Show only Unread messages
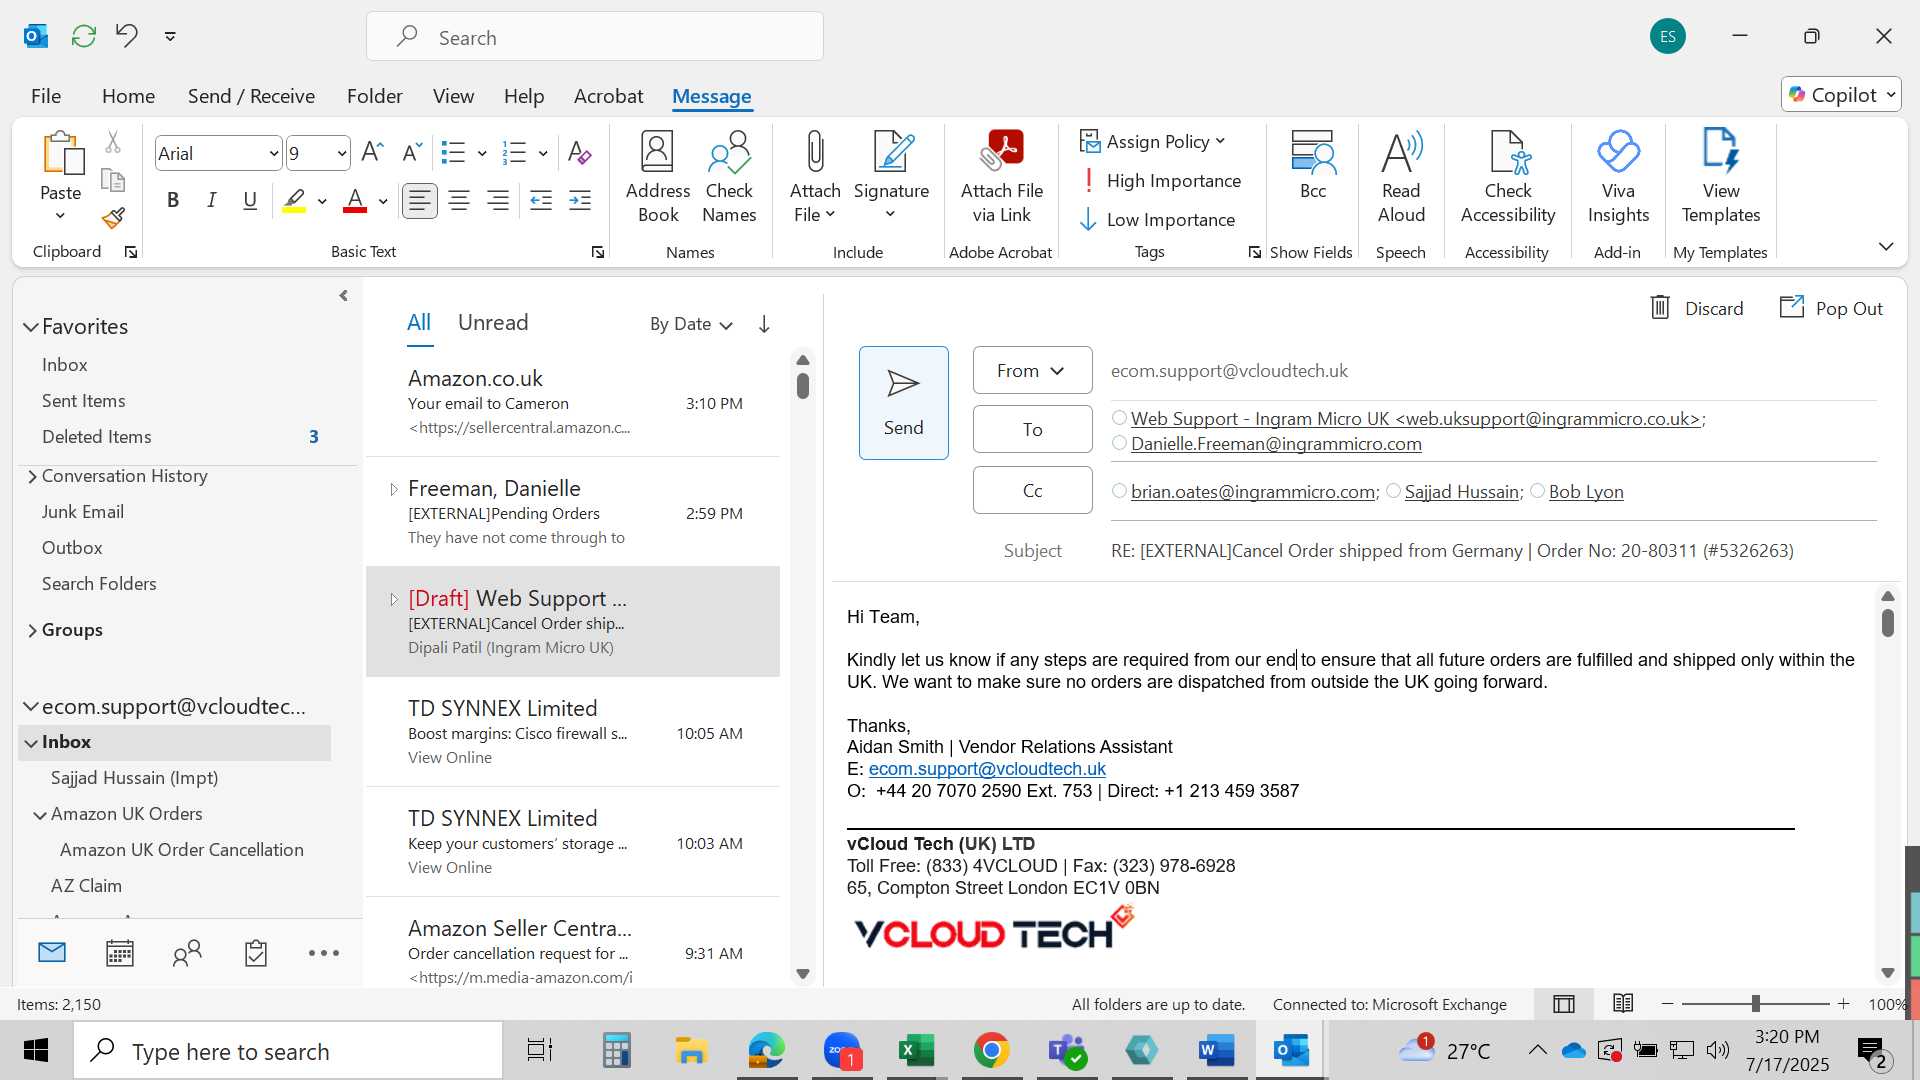 click(493, 323)
